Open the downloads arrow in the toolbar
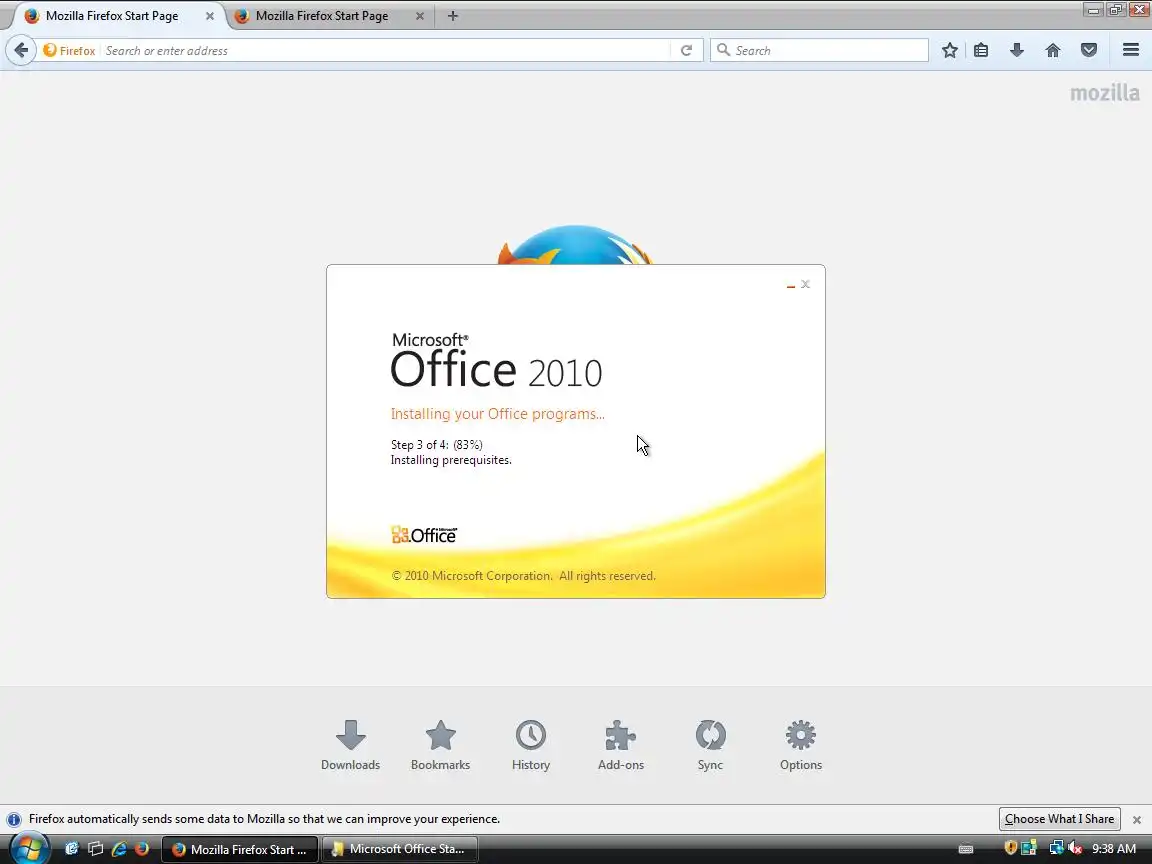The image size is (1152, 864). [x=1017, y=50]
